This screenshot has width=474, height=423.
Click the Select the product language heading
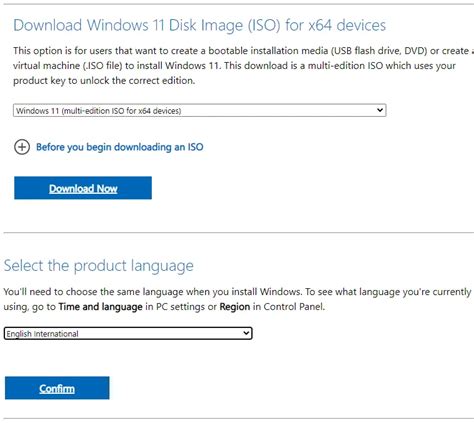[x=99, y=266]
